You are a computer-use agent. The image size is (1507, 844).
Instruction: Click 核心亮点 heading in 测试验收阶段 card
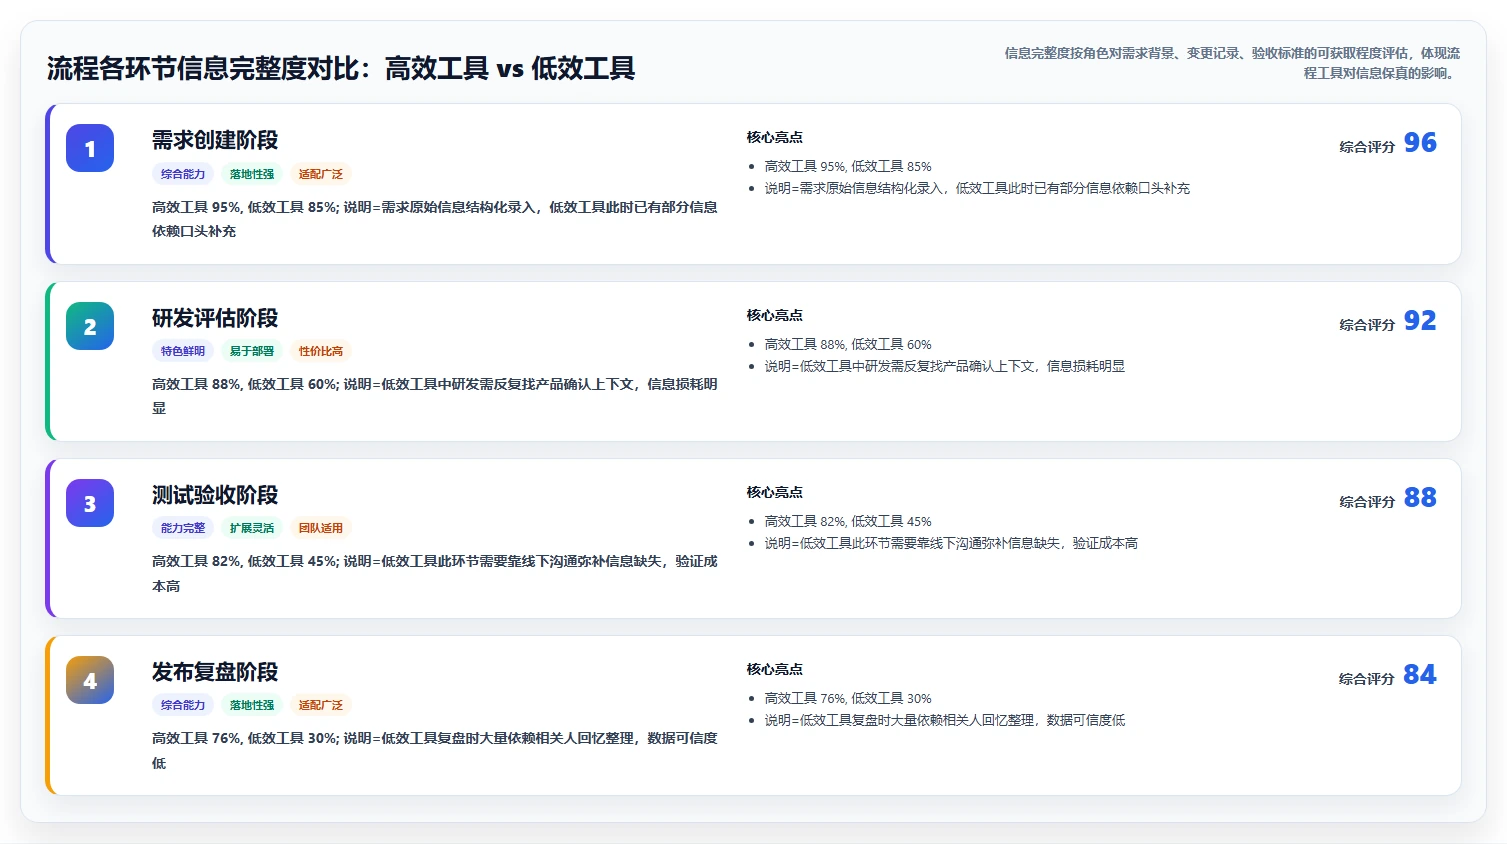775,492
